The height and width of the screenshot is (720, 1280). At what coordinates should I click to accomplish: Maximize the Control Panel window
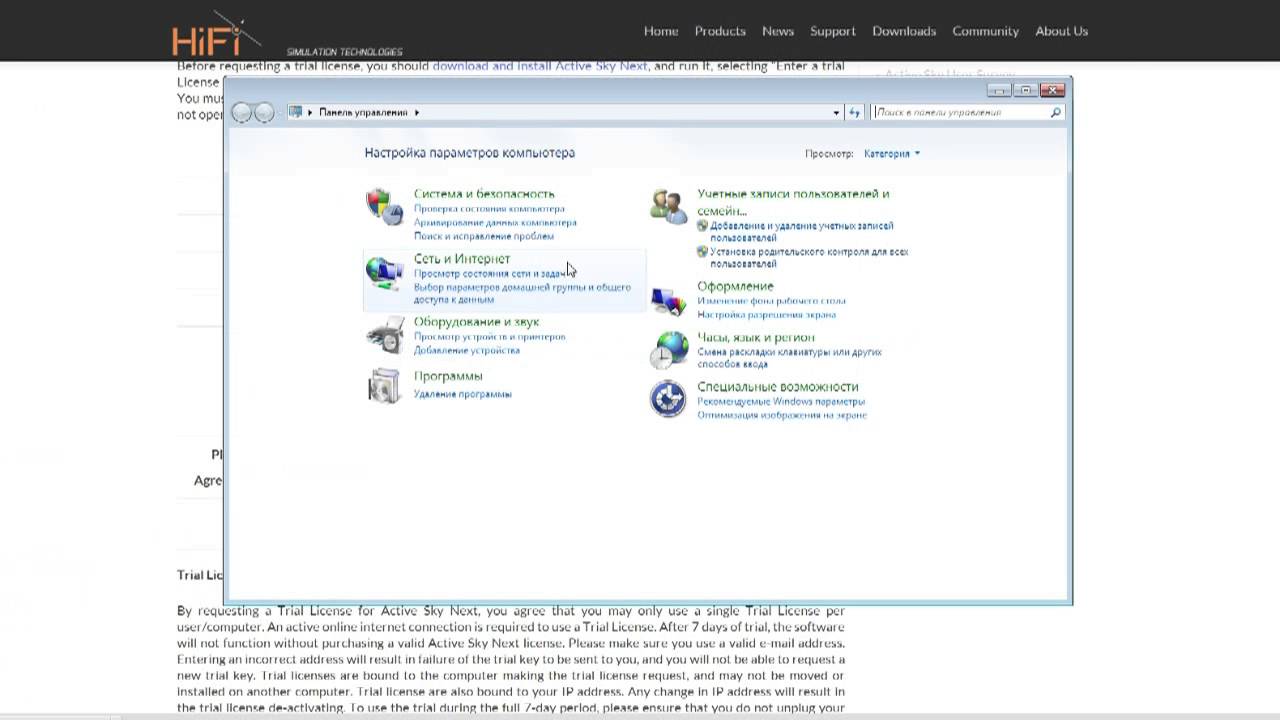click(1025, 90)
